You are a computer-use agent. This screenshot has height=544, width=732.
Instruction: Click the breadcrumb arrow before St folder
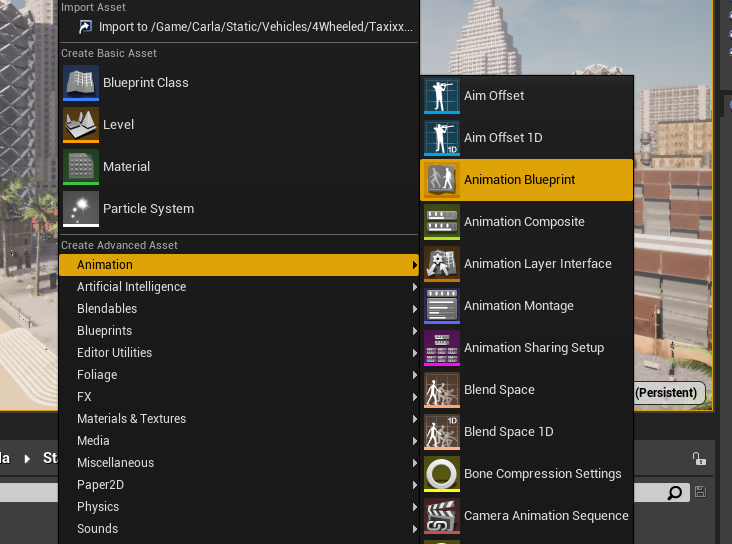(x=27, y=459)
